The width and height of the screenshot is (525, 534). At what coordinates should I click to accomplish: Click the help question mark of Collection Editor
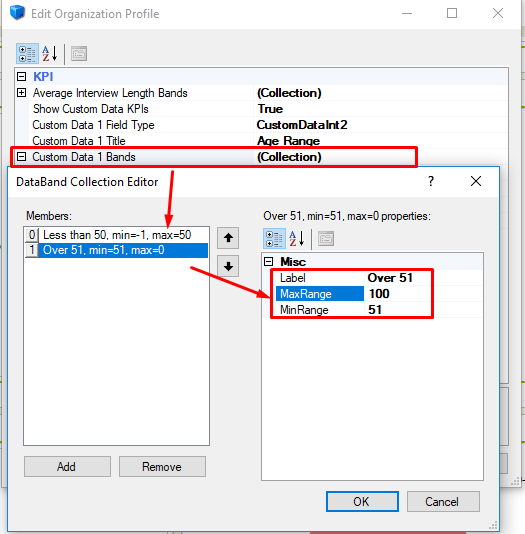[x=431, y=181]
